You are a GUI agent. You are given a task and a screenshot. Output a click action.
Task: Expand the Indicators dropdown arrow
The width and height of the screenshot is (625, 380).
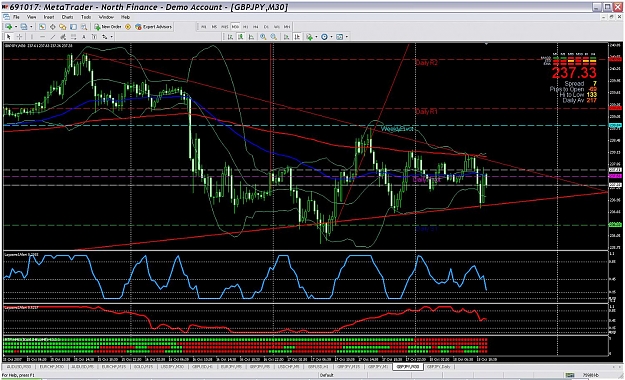click(x=316, y=37)
